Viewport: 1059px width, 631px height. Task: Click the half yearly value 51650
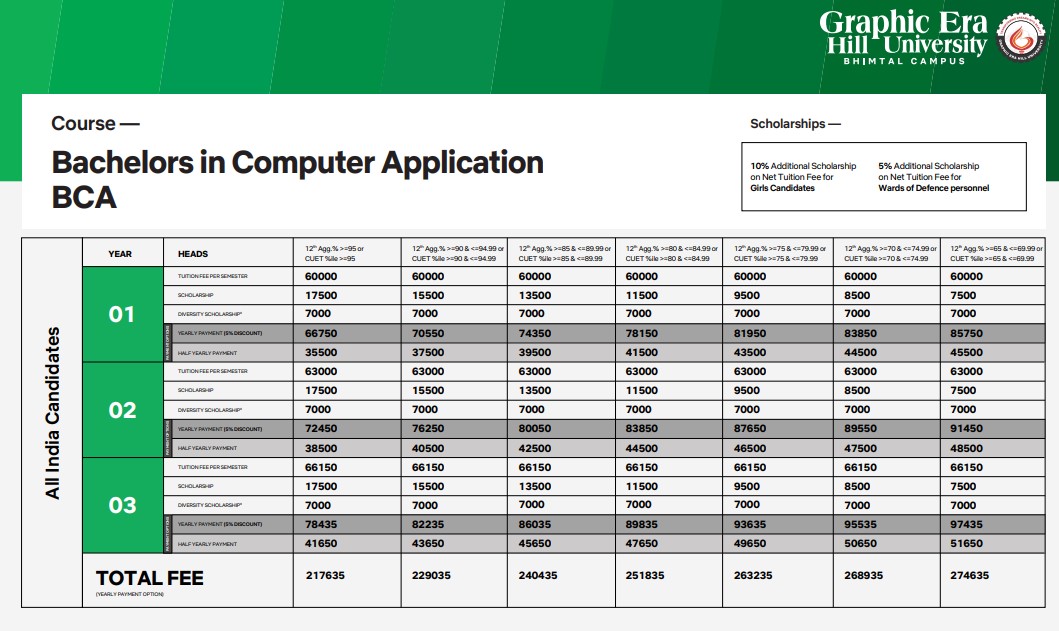[966, 543]
